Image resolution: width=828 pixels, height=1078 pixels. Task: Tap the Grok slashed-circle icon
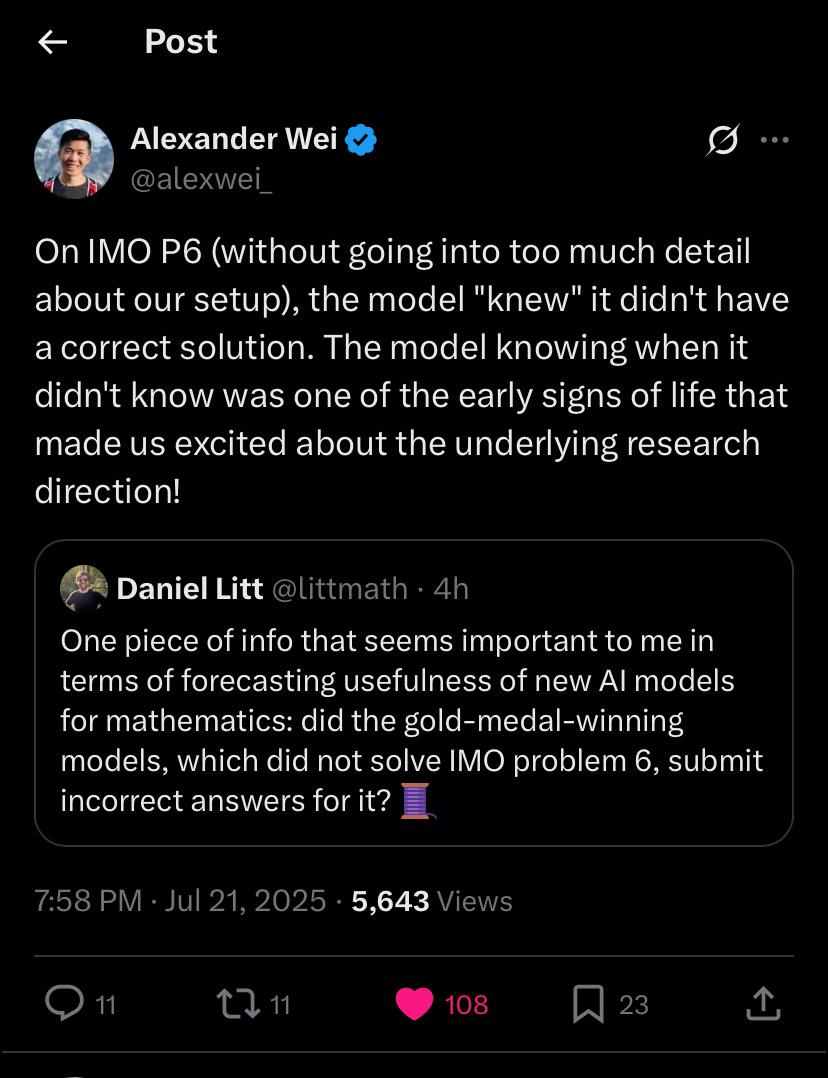pos(723,142)
